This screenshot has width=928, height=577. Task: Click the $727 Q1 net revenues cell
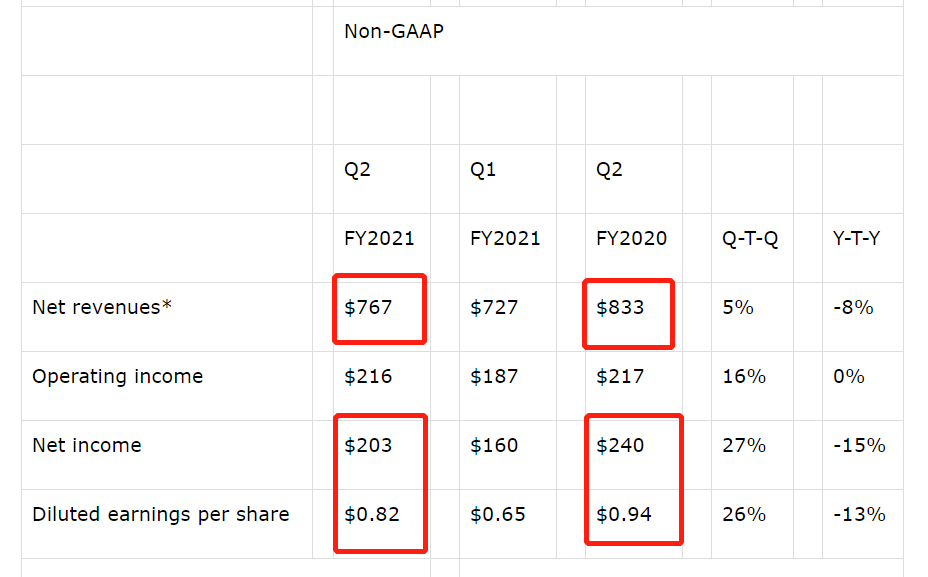click(x=494, y=308)
